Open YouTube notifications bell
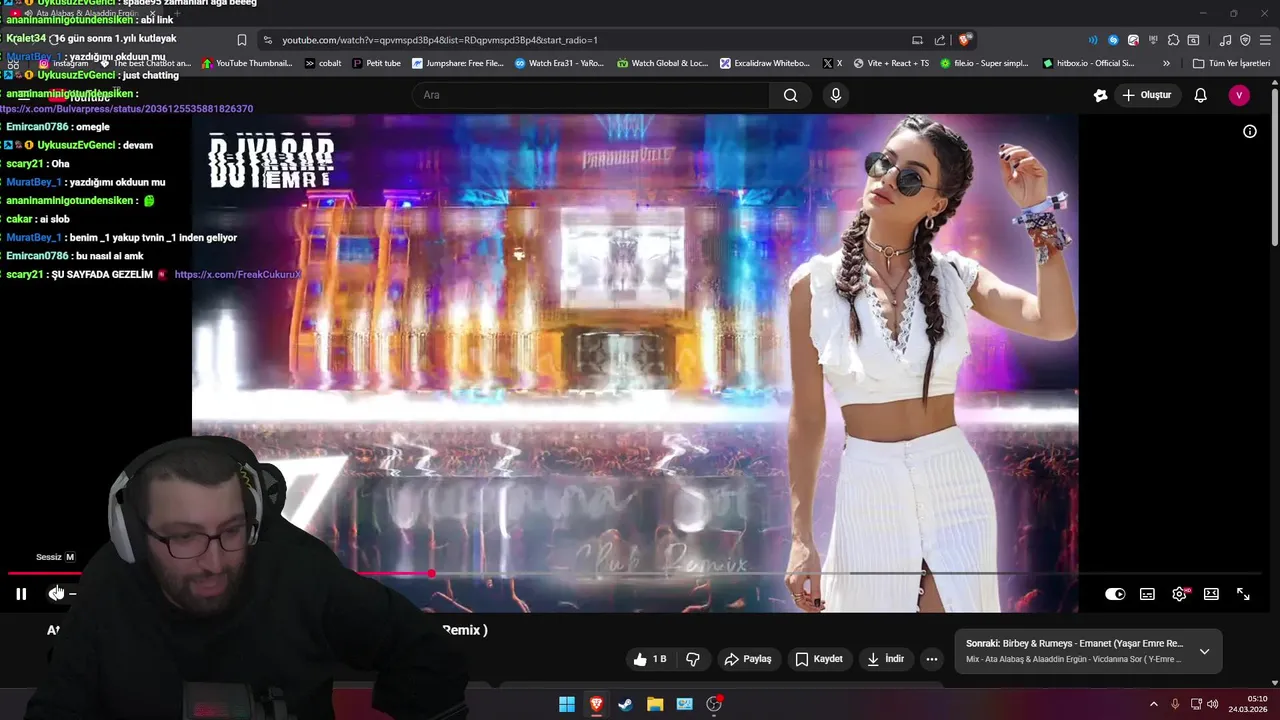Image resolution: width=1280 pixels, height=720 pixels. click(x=1201, y=95)
